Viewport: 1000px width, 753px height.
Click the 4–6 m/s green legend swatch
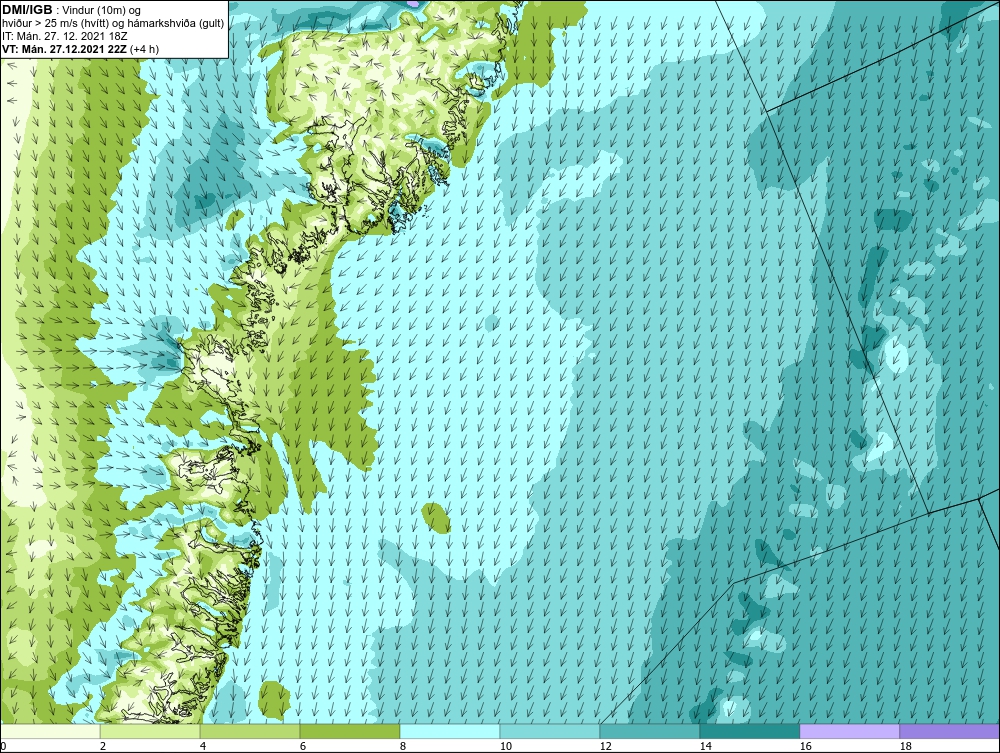pyautogui.click(x=250, y=731)
